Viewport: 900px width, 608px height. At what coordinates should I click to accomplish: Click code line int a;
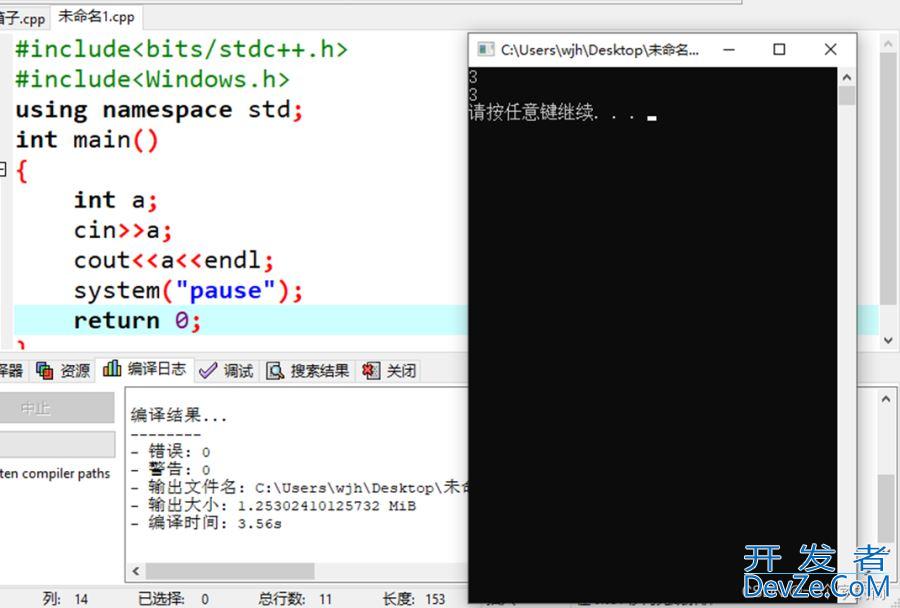pos(115,200)
